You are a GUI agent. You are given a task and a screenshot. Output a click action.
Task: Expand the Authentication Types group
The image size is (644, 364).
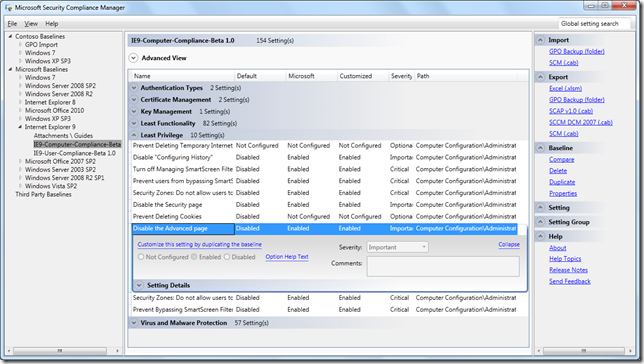pos(133,88)
